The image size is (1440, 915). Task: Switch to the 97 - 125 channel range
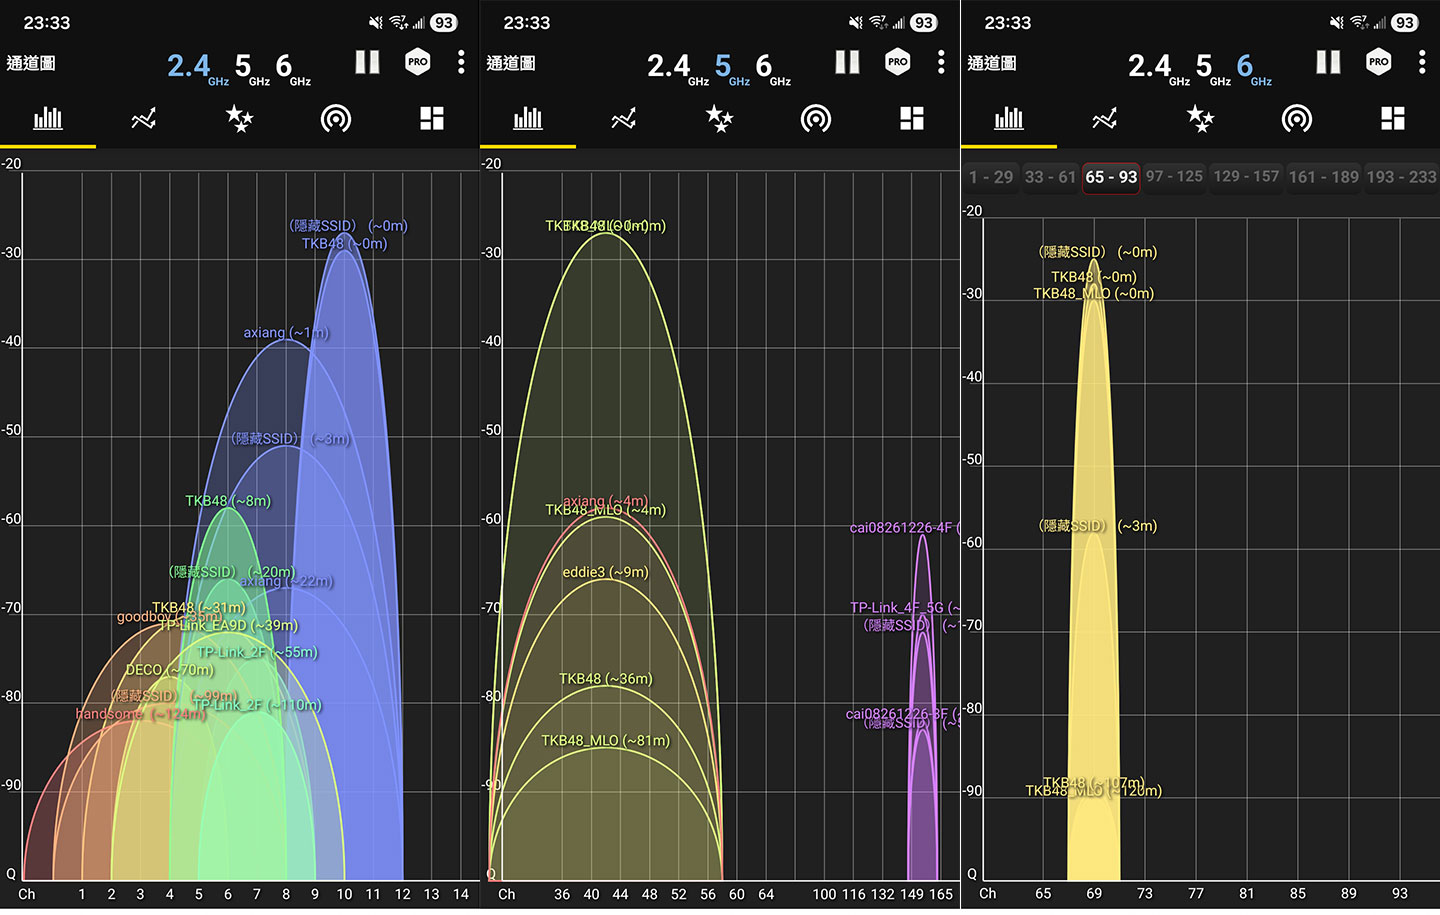click(x=1174, y=177)
